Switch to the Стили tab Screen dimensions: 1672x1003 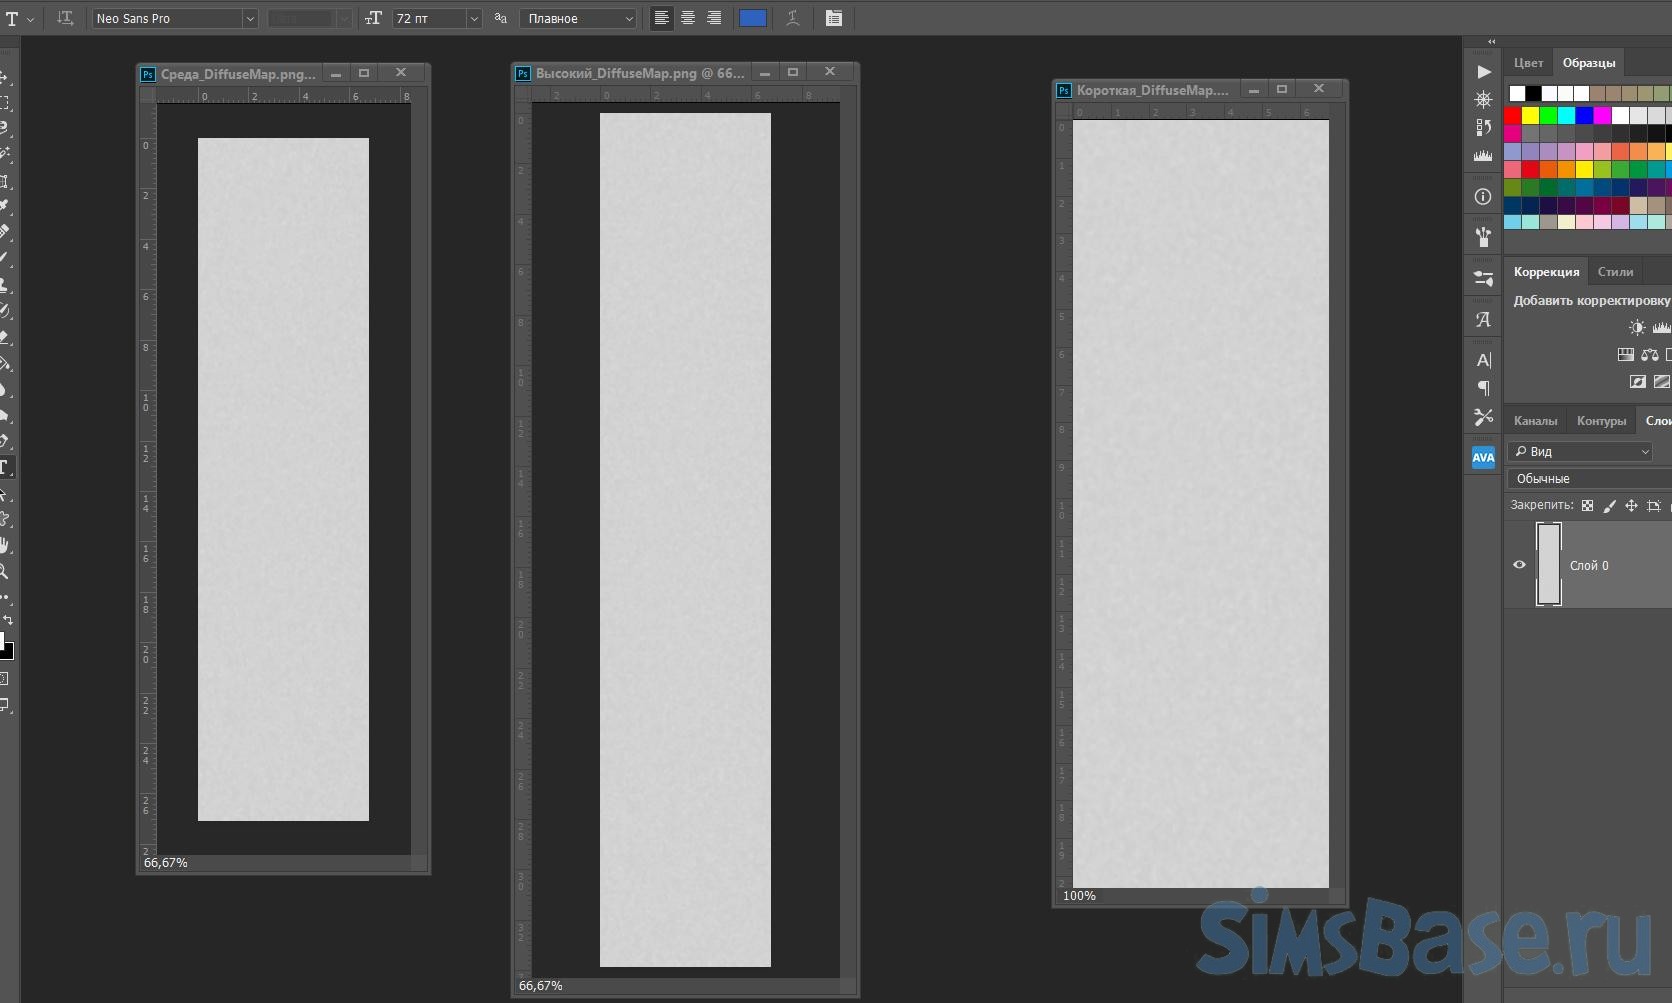[1615, 272]
